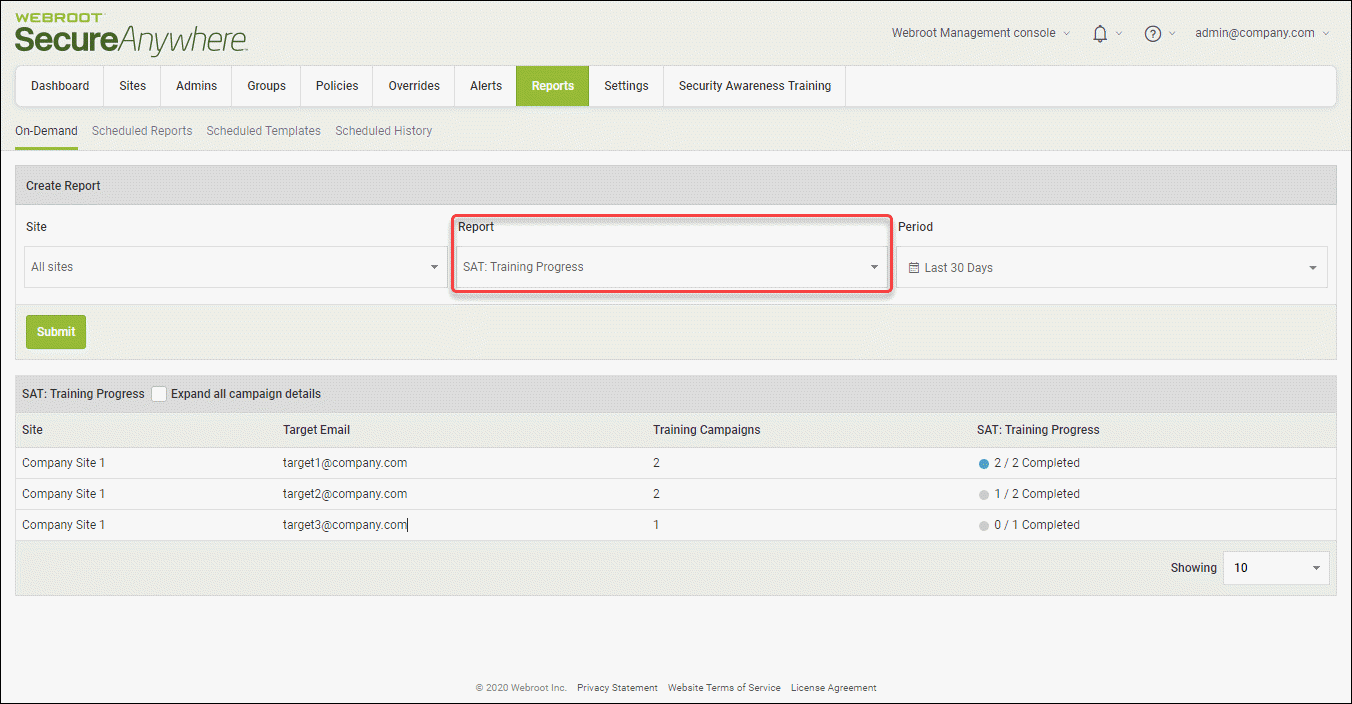Enable Expand all campaign details checkbox
Image resolution: width=1352 pixels, height=704 pixels.
tap(158, 394)
